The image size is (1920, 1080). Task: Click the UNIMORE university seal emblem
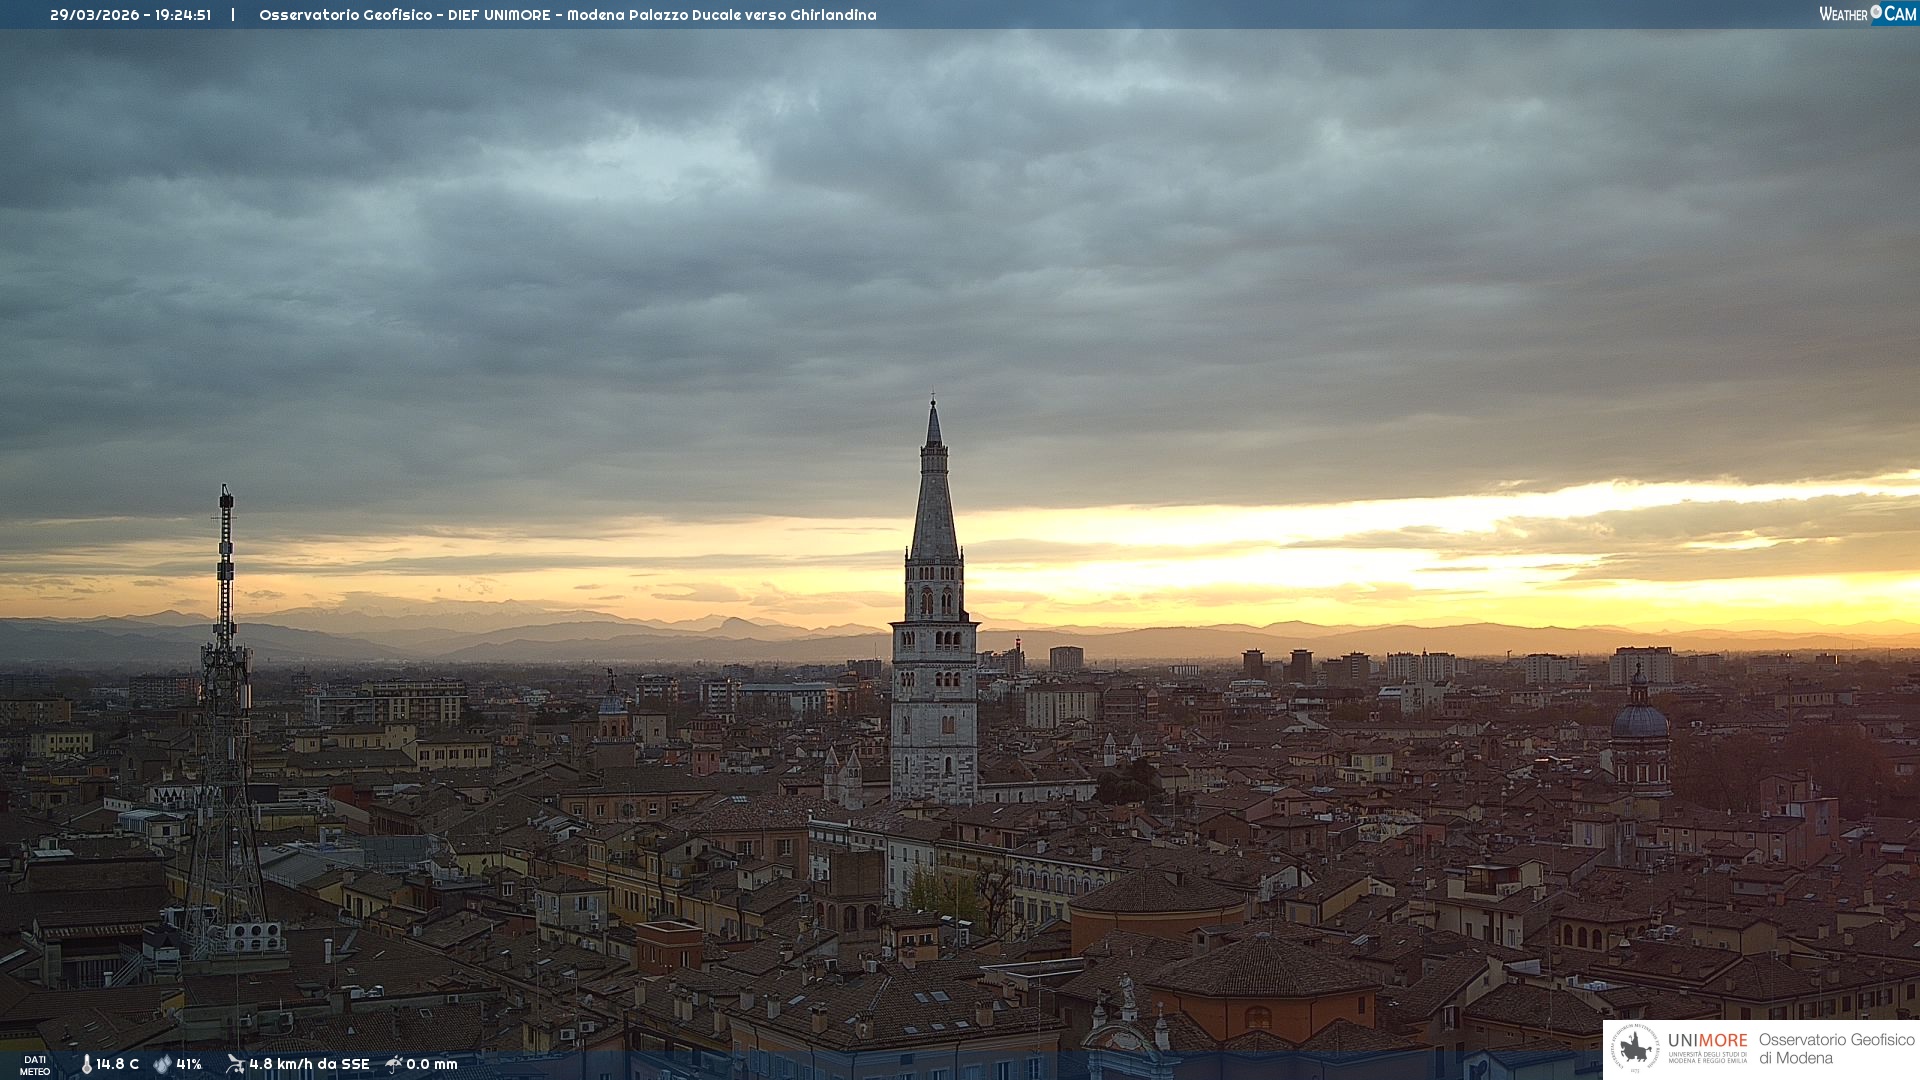[1635, 1049]
